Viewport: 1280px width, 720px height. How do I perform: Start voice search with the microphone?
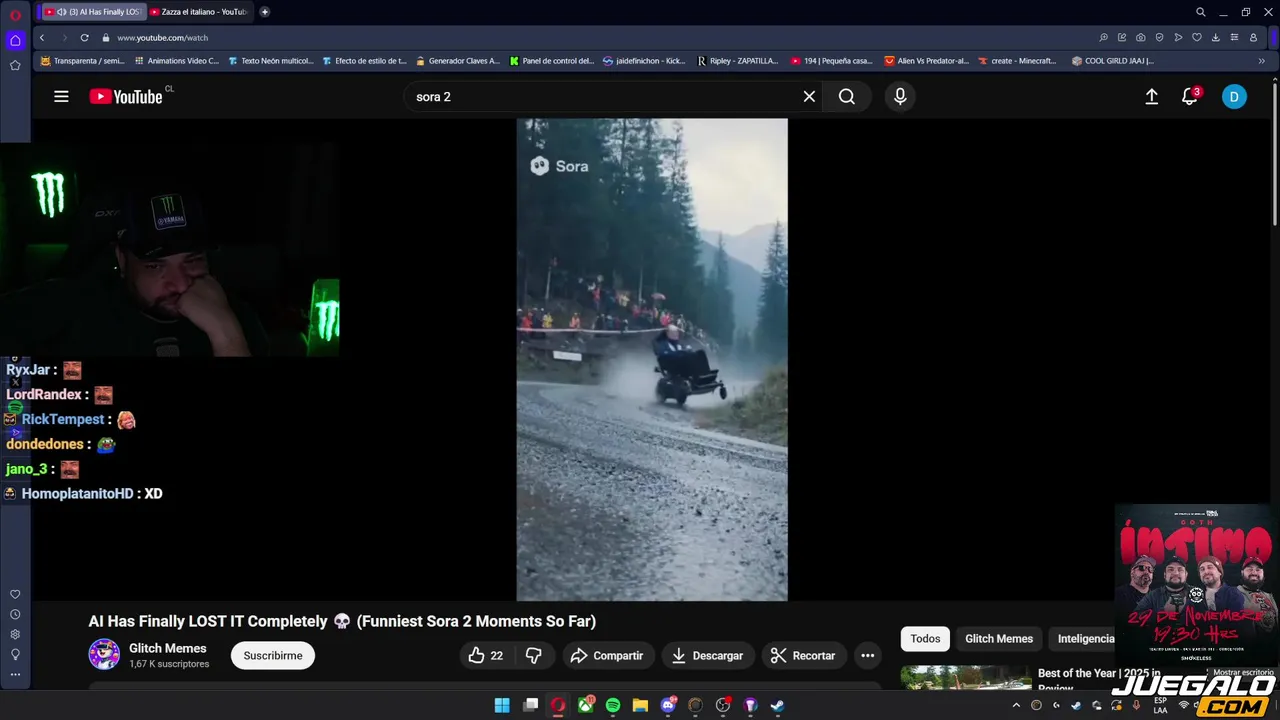pyautogui.click(x=900, y=97)
